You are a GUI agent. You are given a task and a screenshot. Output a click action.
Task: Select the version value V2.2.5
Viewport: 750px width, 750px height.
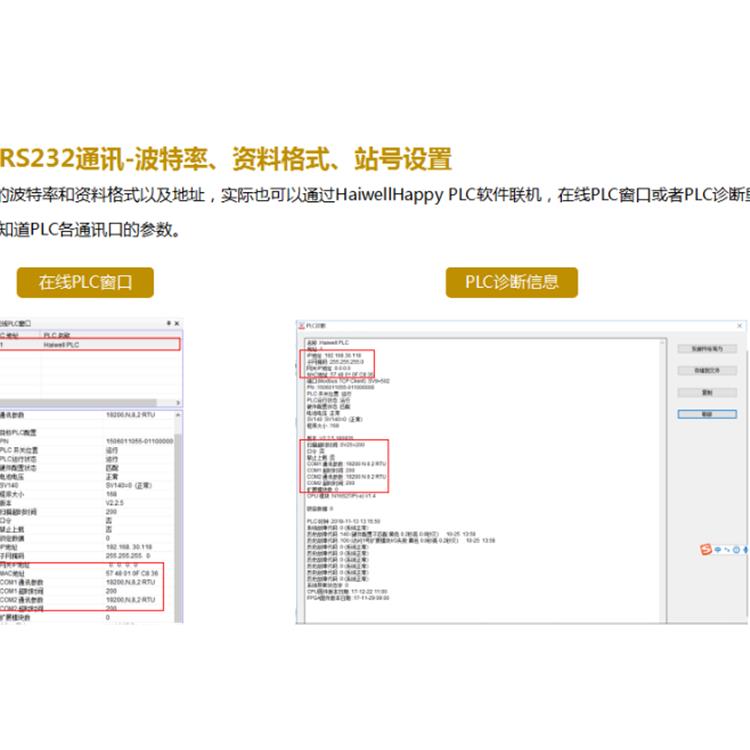(x=114, y=503)
